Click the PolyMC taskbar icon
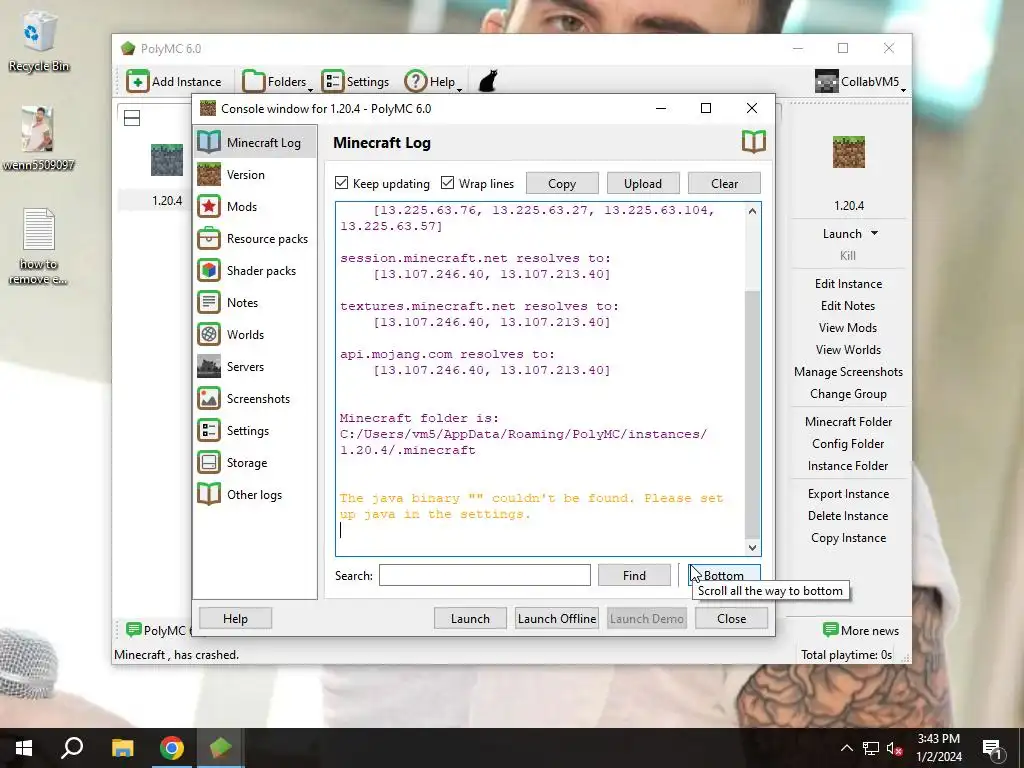This screenshot has height=768, width=1024. point(221,748)
